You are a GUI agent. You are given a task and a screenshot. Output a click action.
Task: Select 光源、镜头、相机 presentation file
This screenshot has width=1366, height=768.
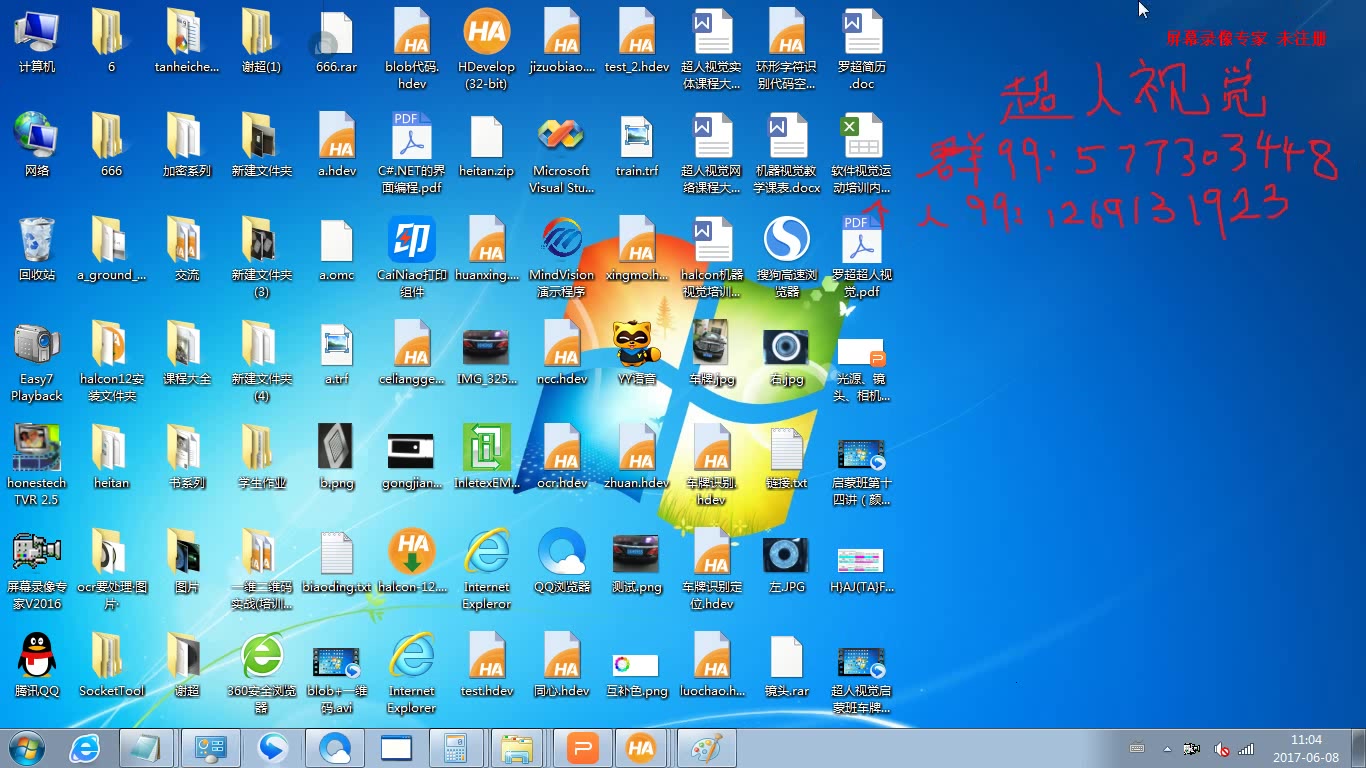(x=862, y=369)
